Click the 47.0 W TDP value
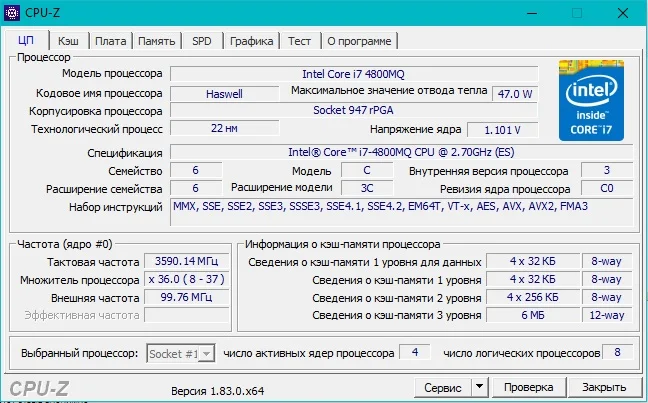This screenshot has height=403, width=648. pyautogui.click(x=515, y=94)
